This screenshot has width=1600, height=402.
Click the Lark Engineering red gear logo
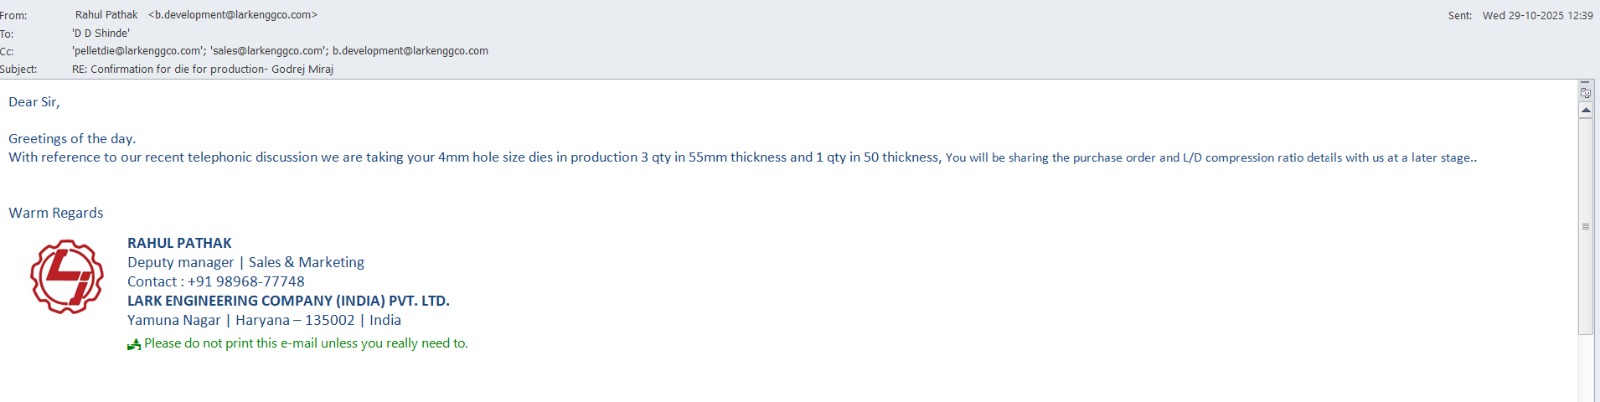[x=66, y=276]
